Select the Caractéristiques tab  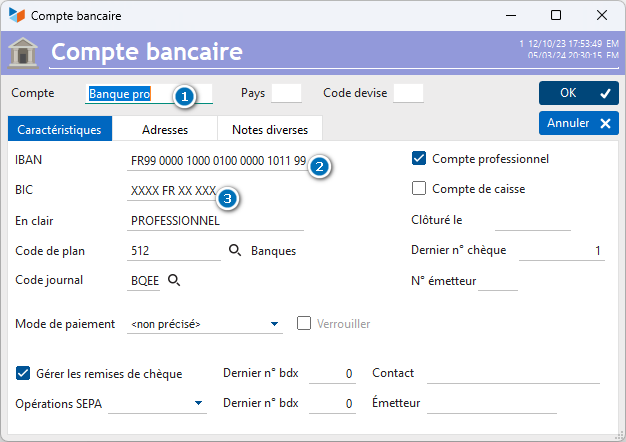[x=60, y=129]
